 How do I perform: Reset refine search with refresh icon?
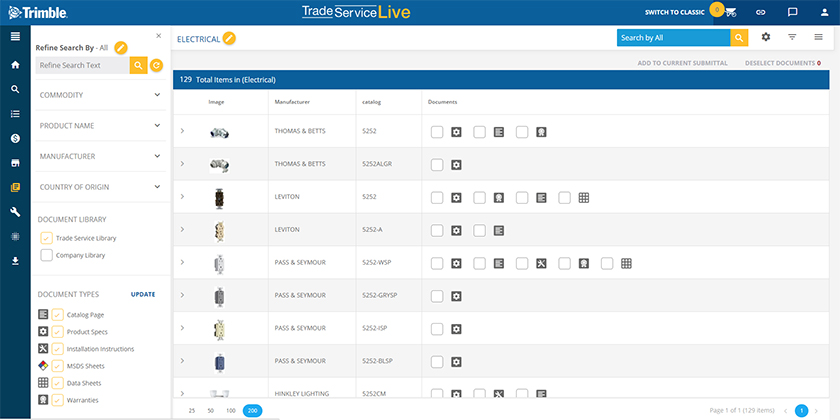point(156,65)
